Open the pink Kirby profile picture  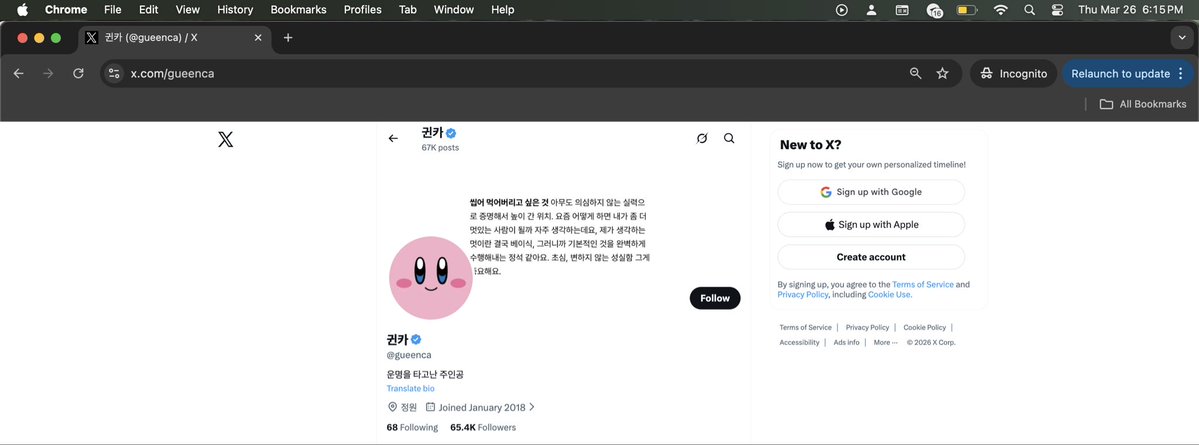point(431,278)
